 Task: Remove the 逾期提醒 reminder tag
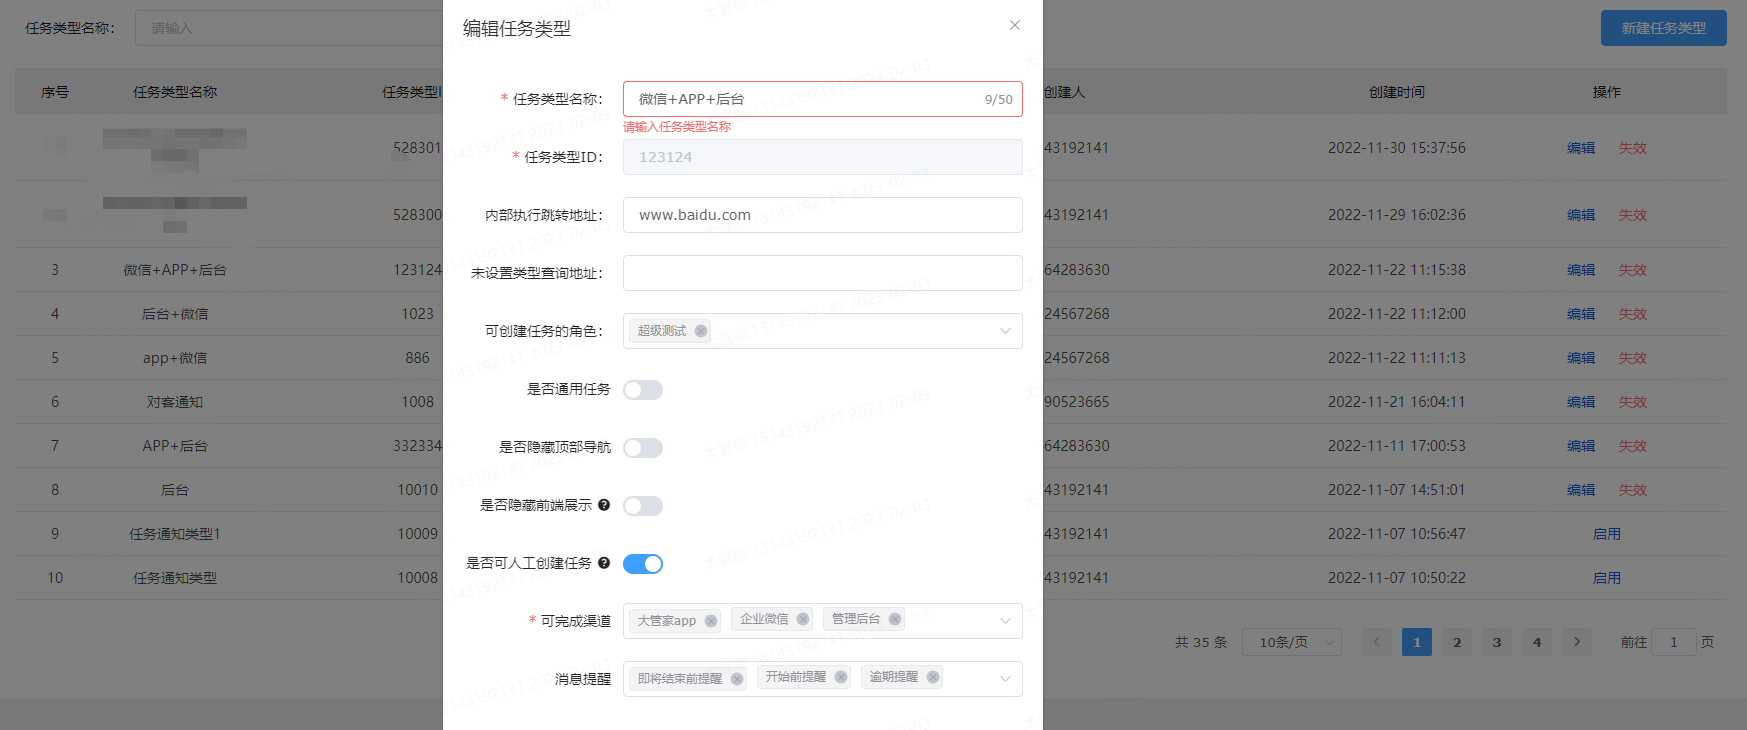pyautogui.click(x=933, y=677)
